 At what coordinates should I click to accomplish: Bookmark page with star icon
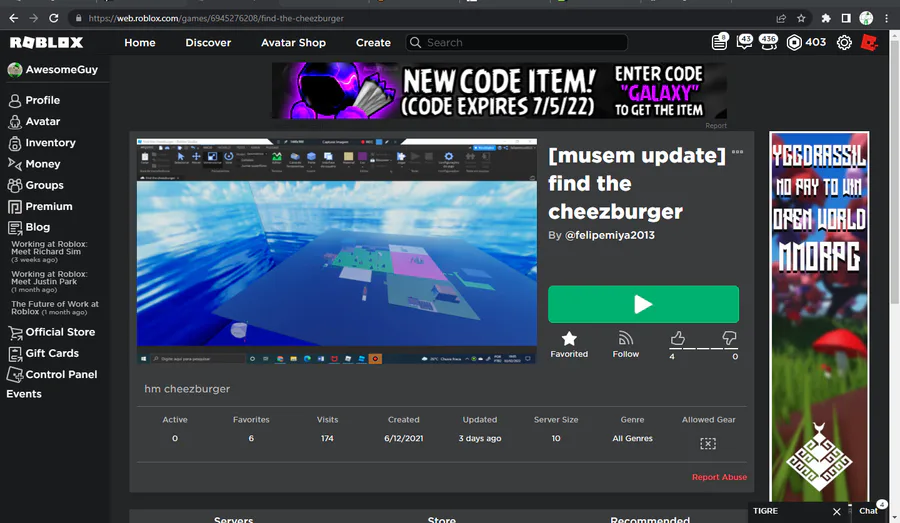pyautogui.click(x=801, y=18)
